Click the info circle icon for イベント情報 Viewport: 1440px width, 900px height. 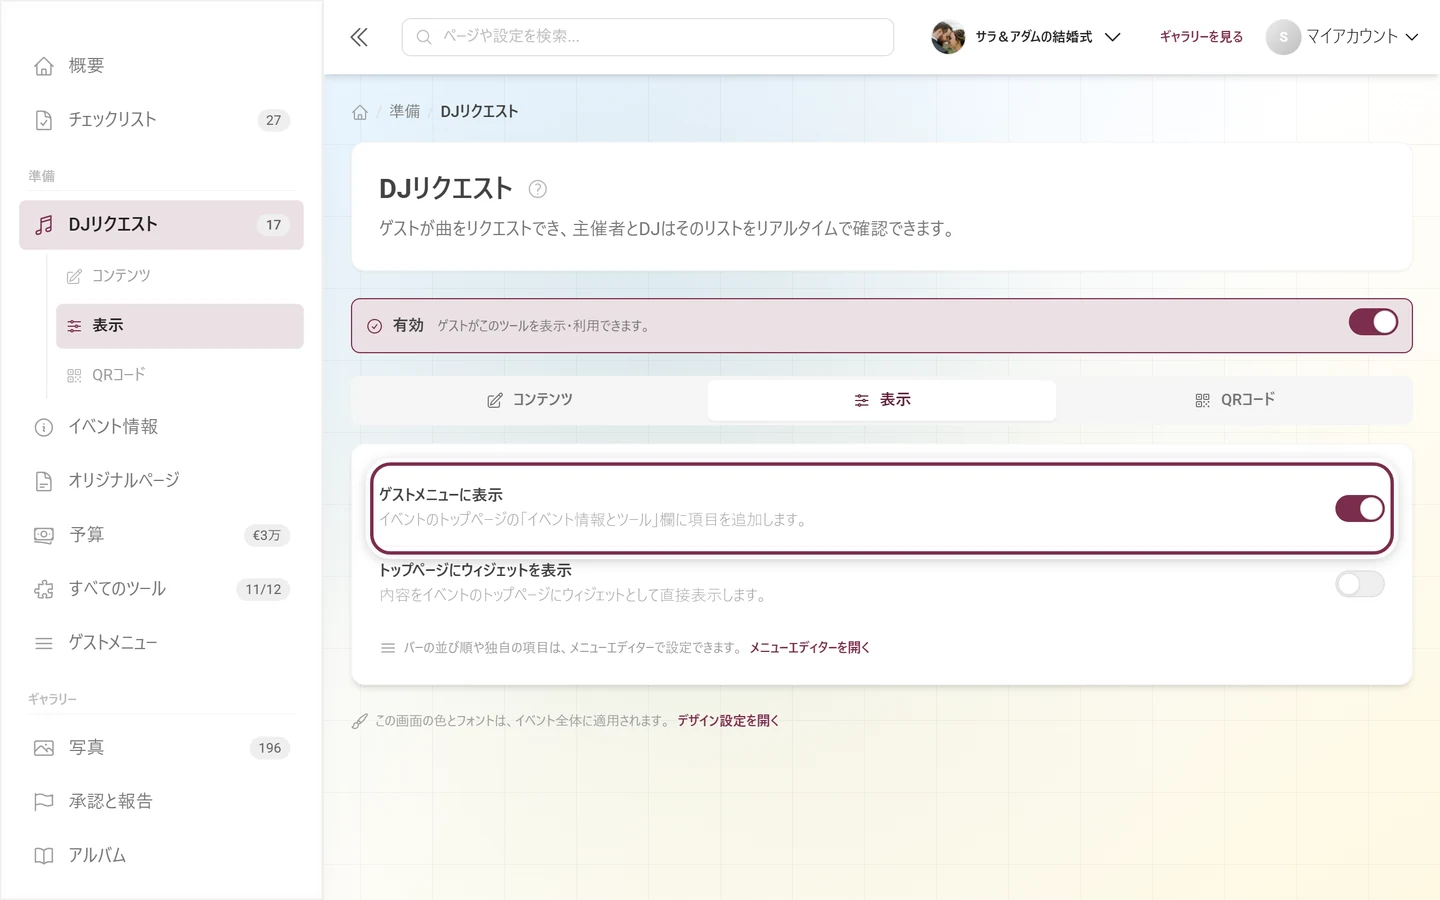tap(44, 427)
